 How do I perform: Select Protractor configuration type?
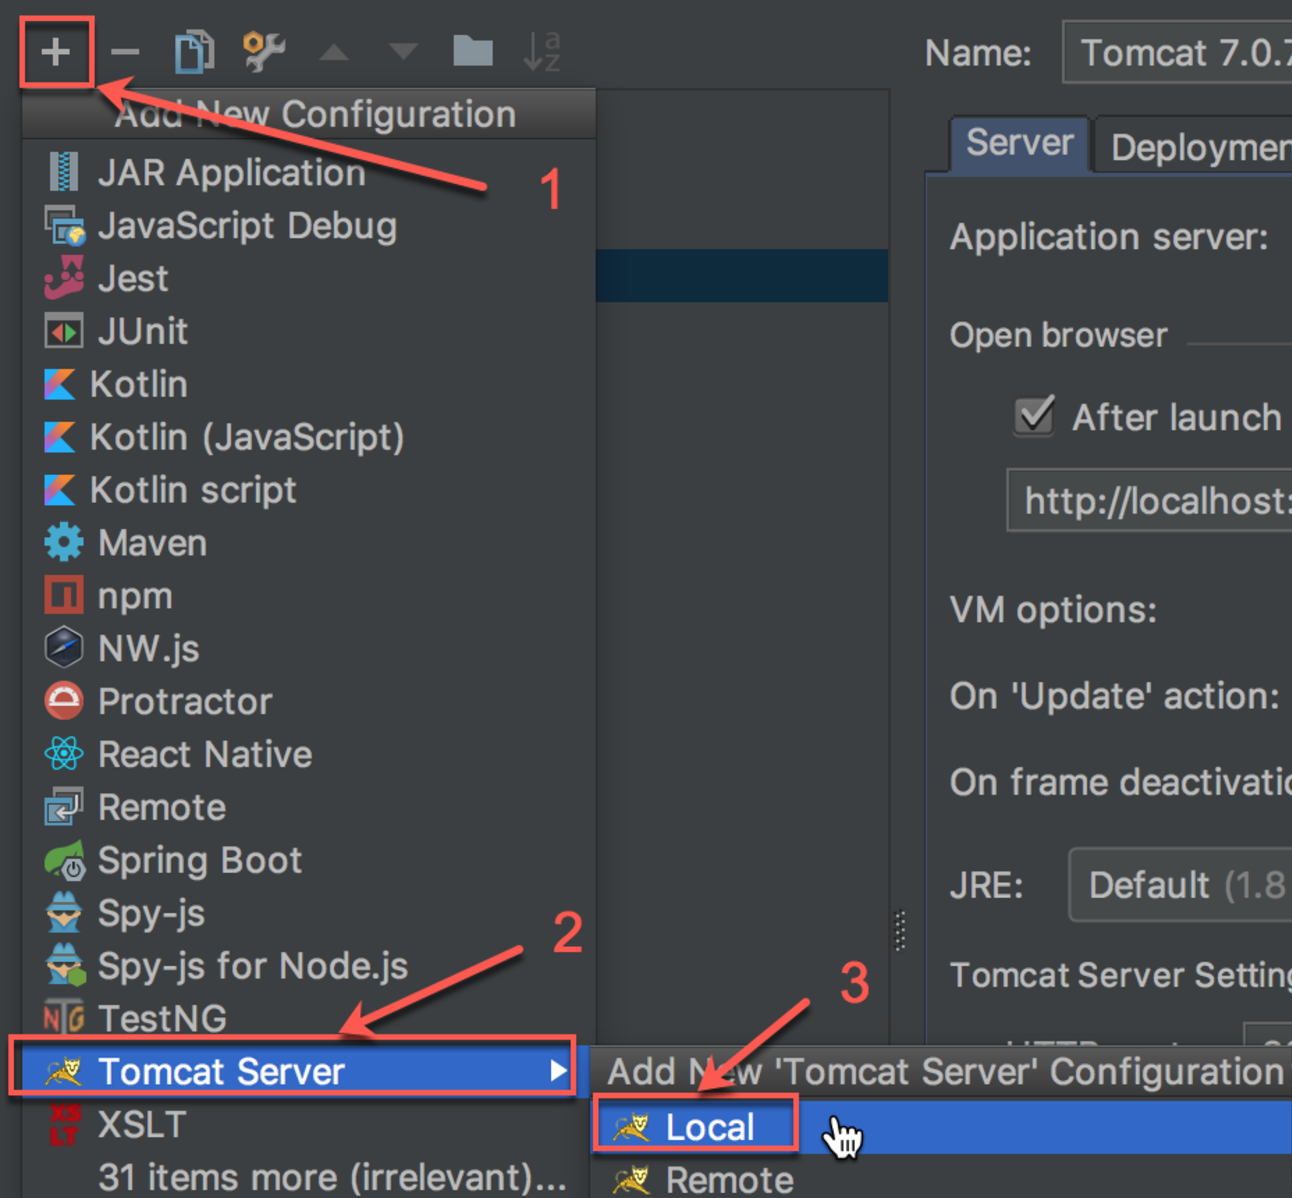click(x=309, y=702)
